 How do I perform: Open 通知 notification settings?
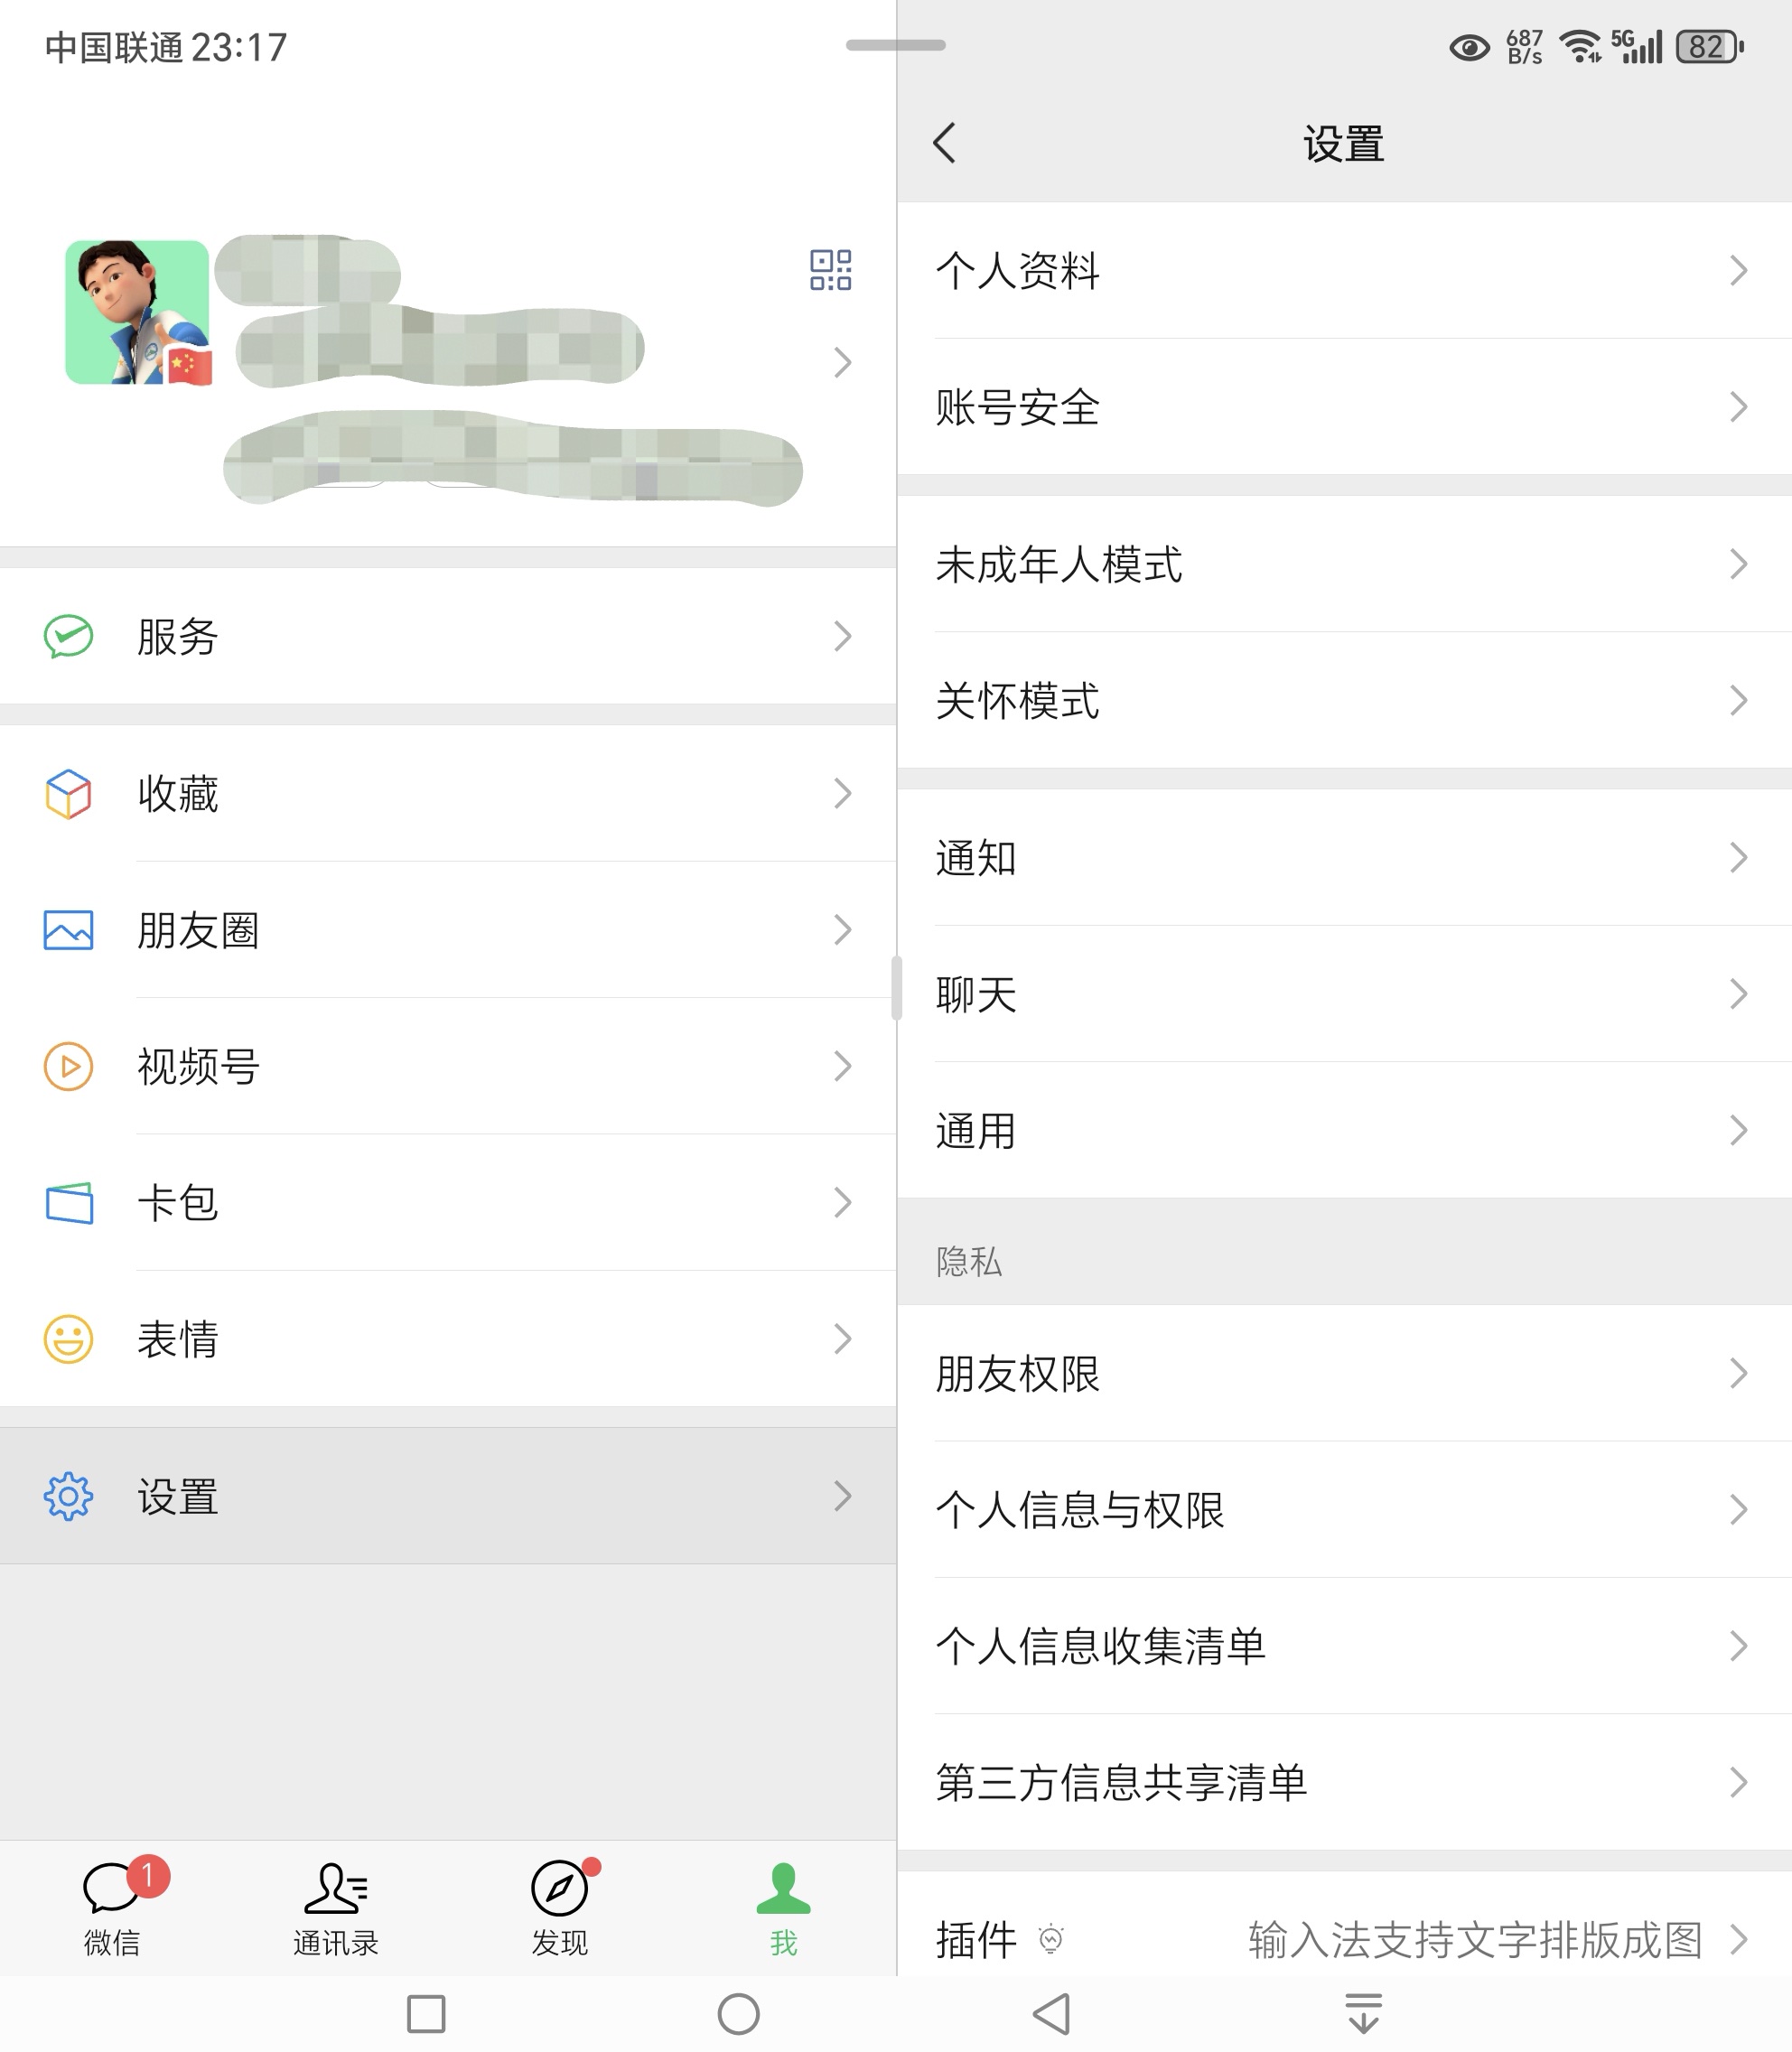976,858
